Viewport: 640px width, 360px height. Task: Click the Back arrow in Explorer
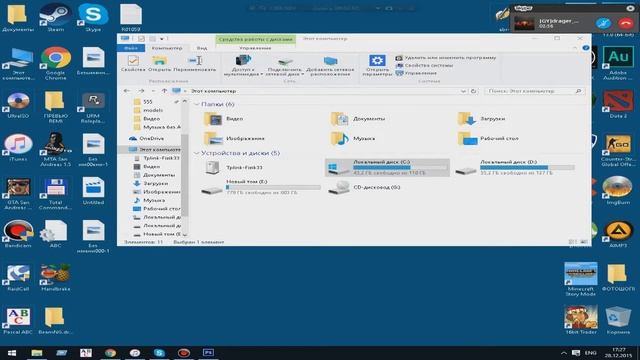pyautogui.click(x=127, y=91)
